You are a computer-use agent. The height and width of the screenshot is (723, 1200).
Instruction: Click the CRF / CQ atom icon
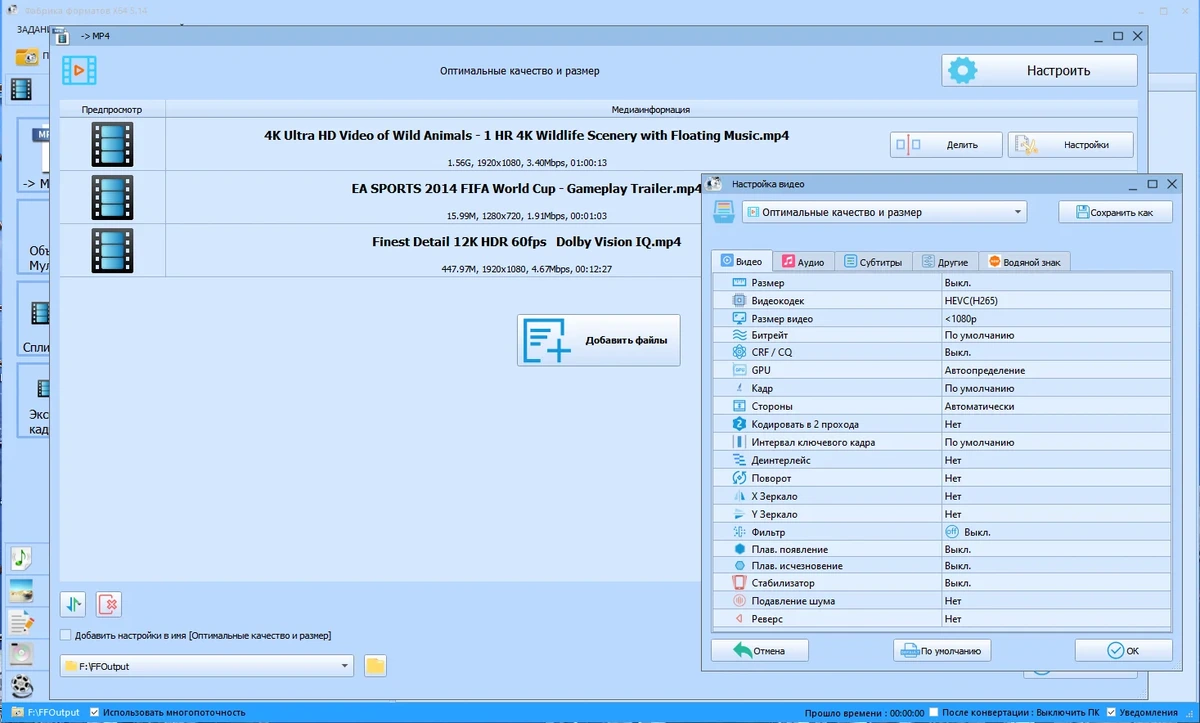click(x=740, y=352)
